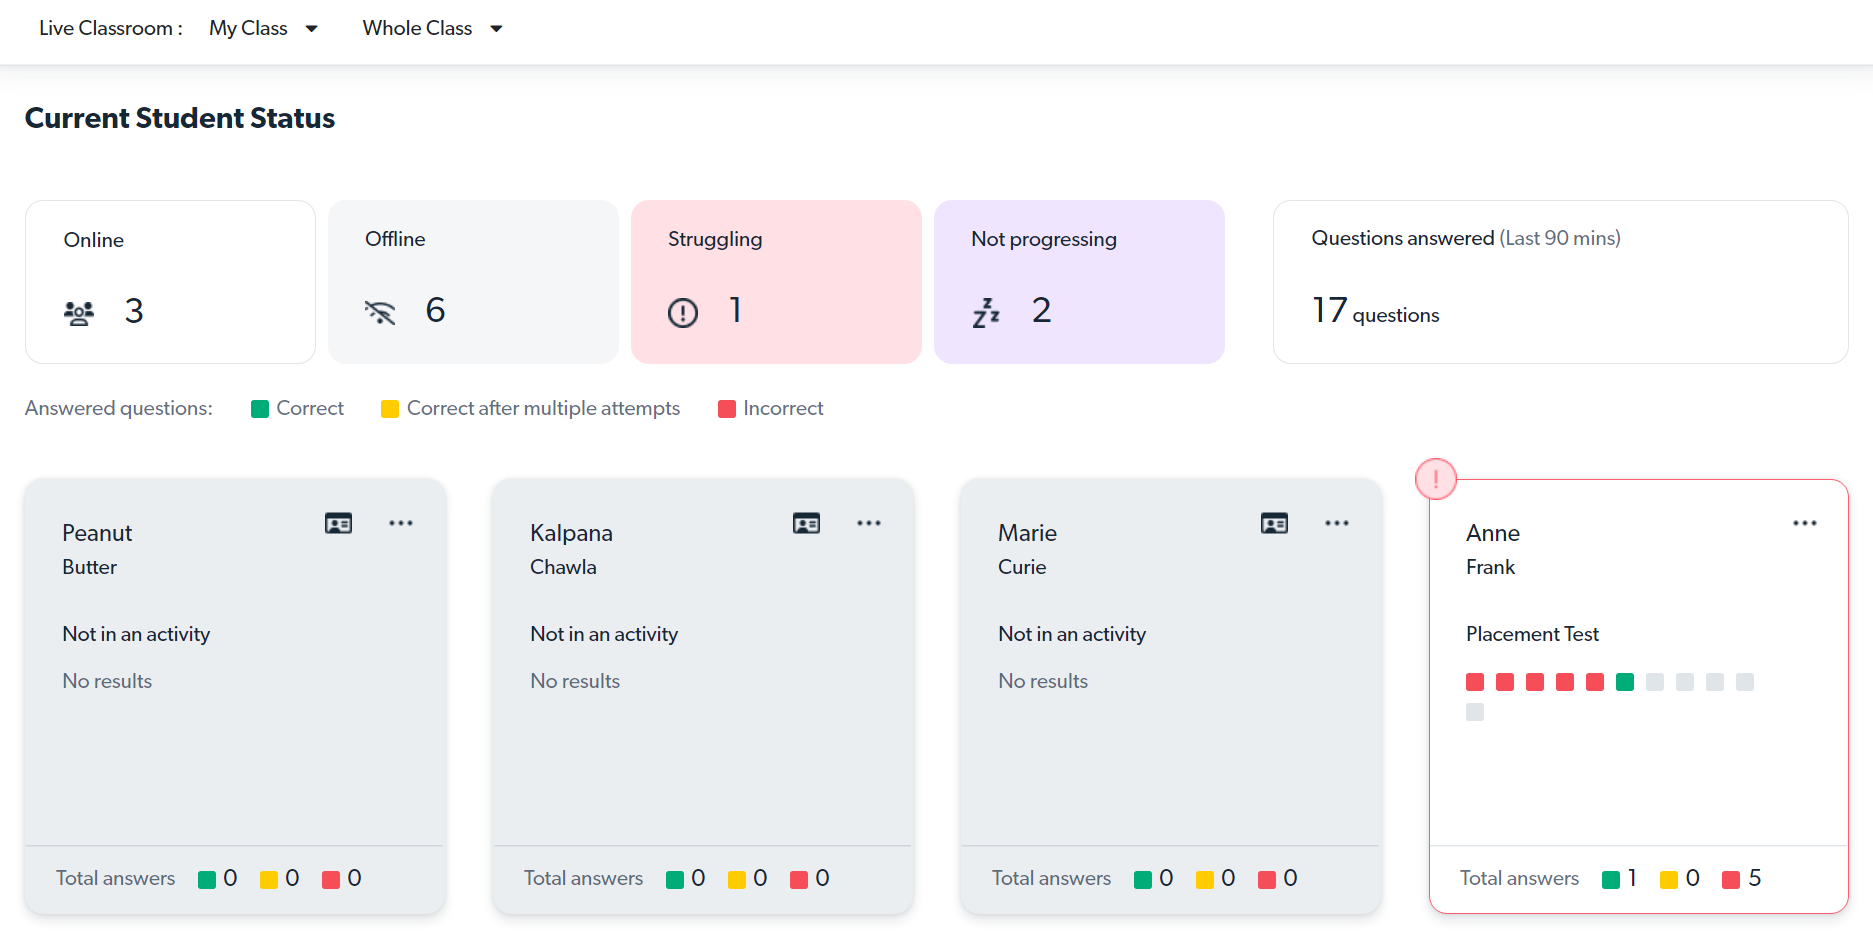This screenshot has width=1873, height=933.
Task: Click Anne Frank's student name
Action: pyautogui.click(x=1493, y=549)
